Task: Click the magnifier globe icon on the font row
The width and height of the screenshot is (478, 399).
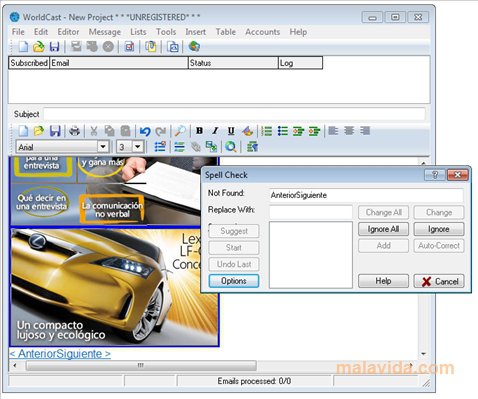Action: (231, 147)
